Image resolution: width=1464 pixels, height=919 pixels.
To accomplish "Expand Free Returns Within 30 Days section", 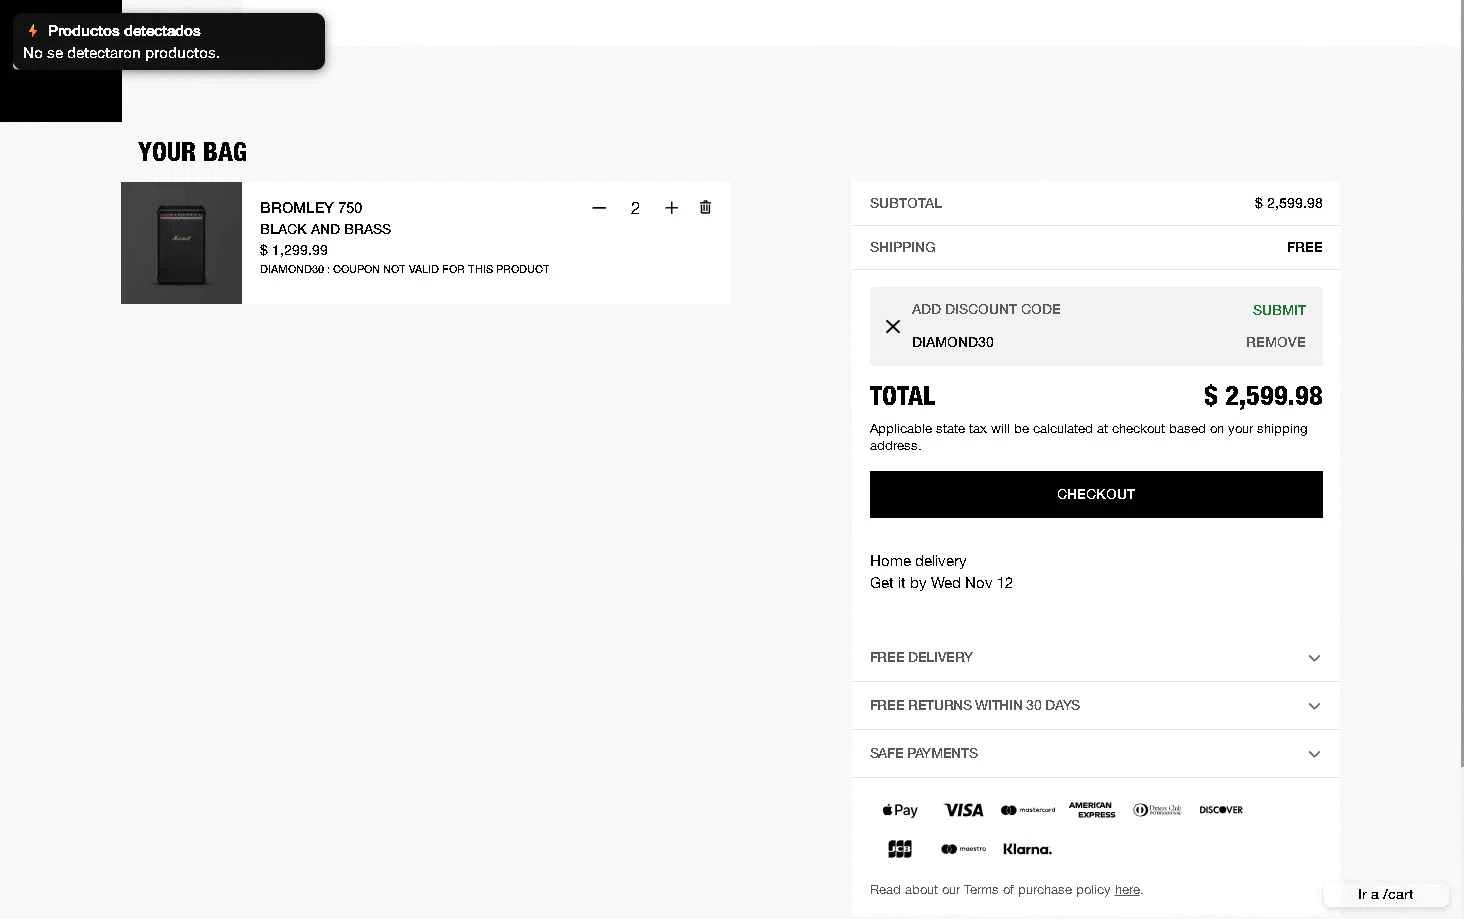I will 1095,705.
